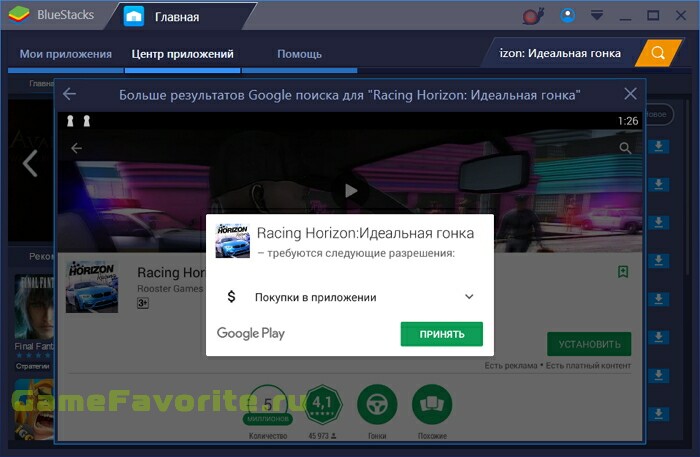Click the first download icon in right column

(x=658, y=146)
